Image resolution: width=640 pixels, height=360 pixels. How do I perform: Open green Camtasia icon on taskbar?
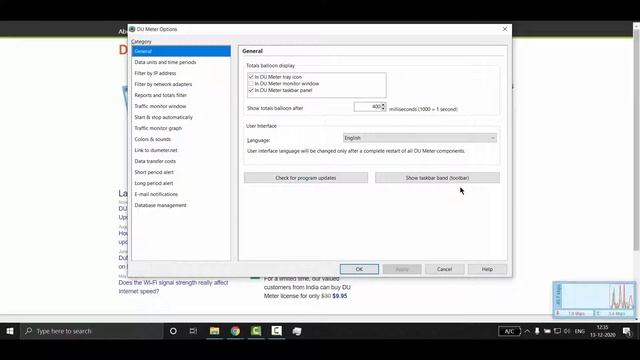point(256,331)
